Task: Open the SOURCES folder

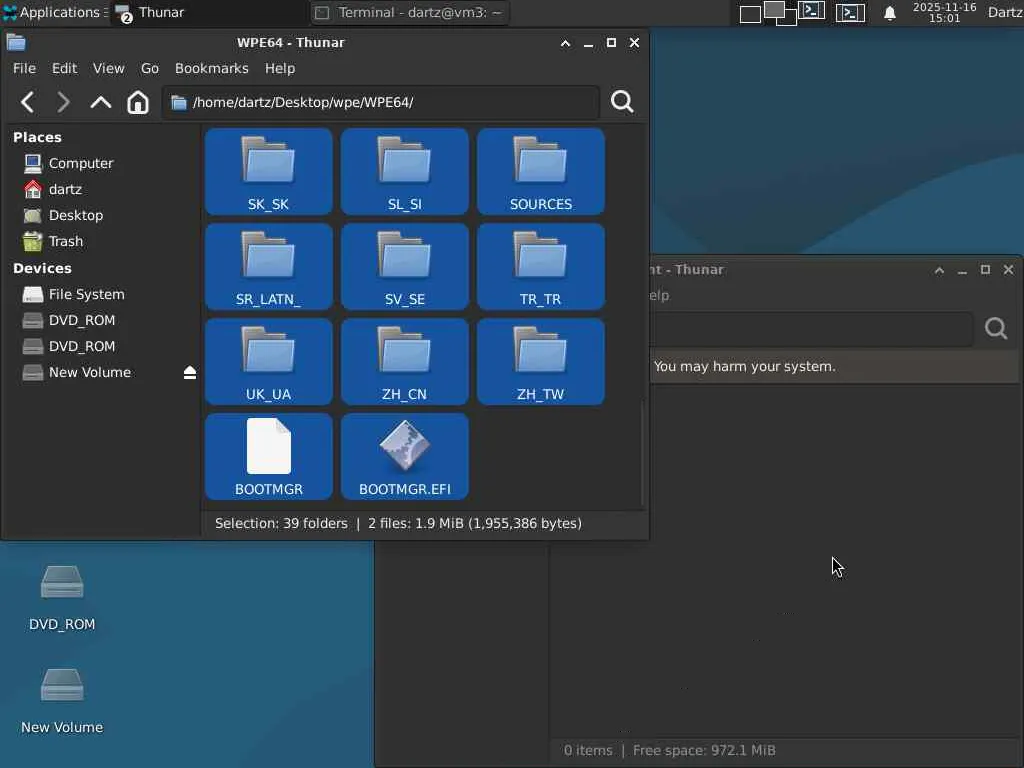Action: pyautogui.click(x=540, y=162)
